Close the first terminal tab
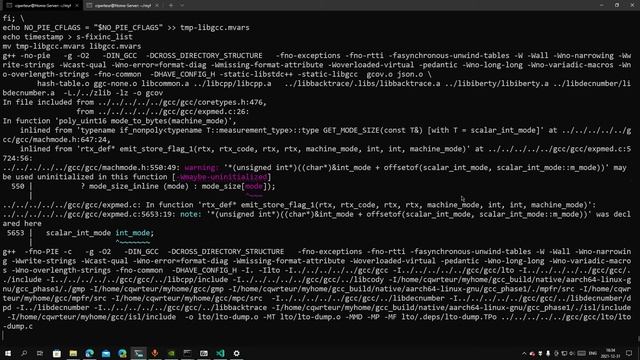This screenshot has height=360, width=640. [x=76, y=6]
